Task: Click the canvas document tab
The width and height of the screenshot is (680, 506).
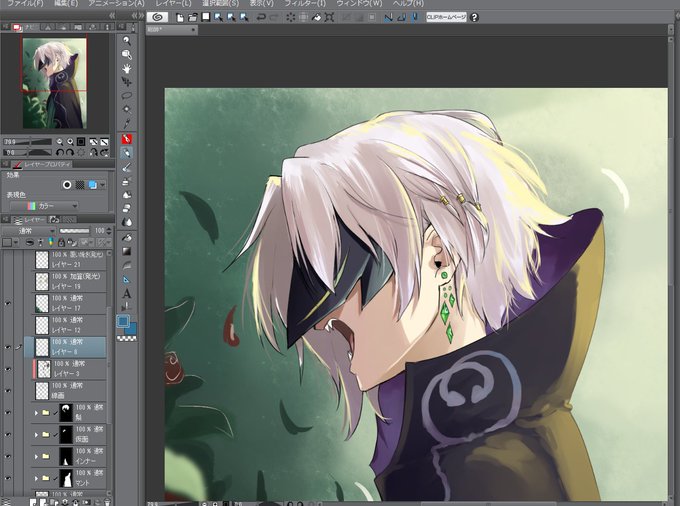Action: [x=172, y=30]
